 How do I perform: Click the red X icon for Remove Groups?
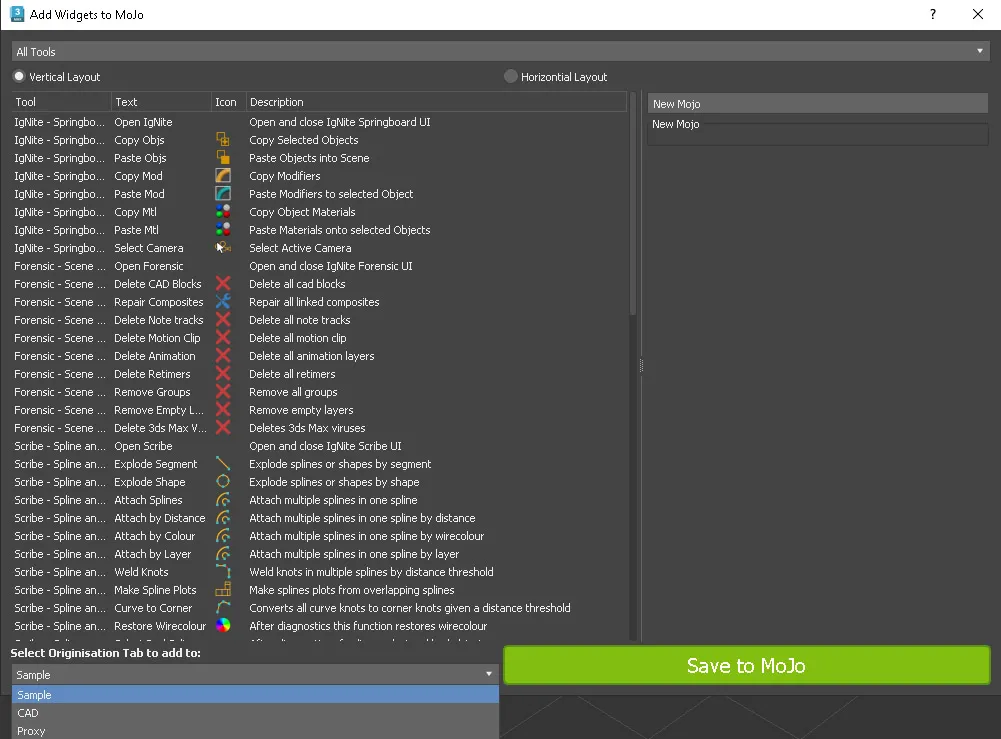[x=223, y=392]
